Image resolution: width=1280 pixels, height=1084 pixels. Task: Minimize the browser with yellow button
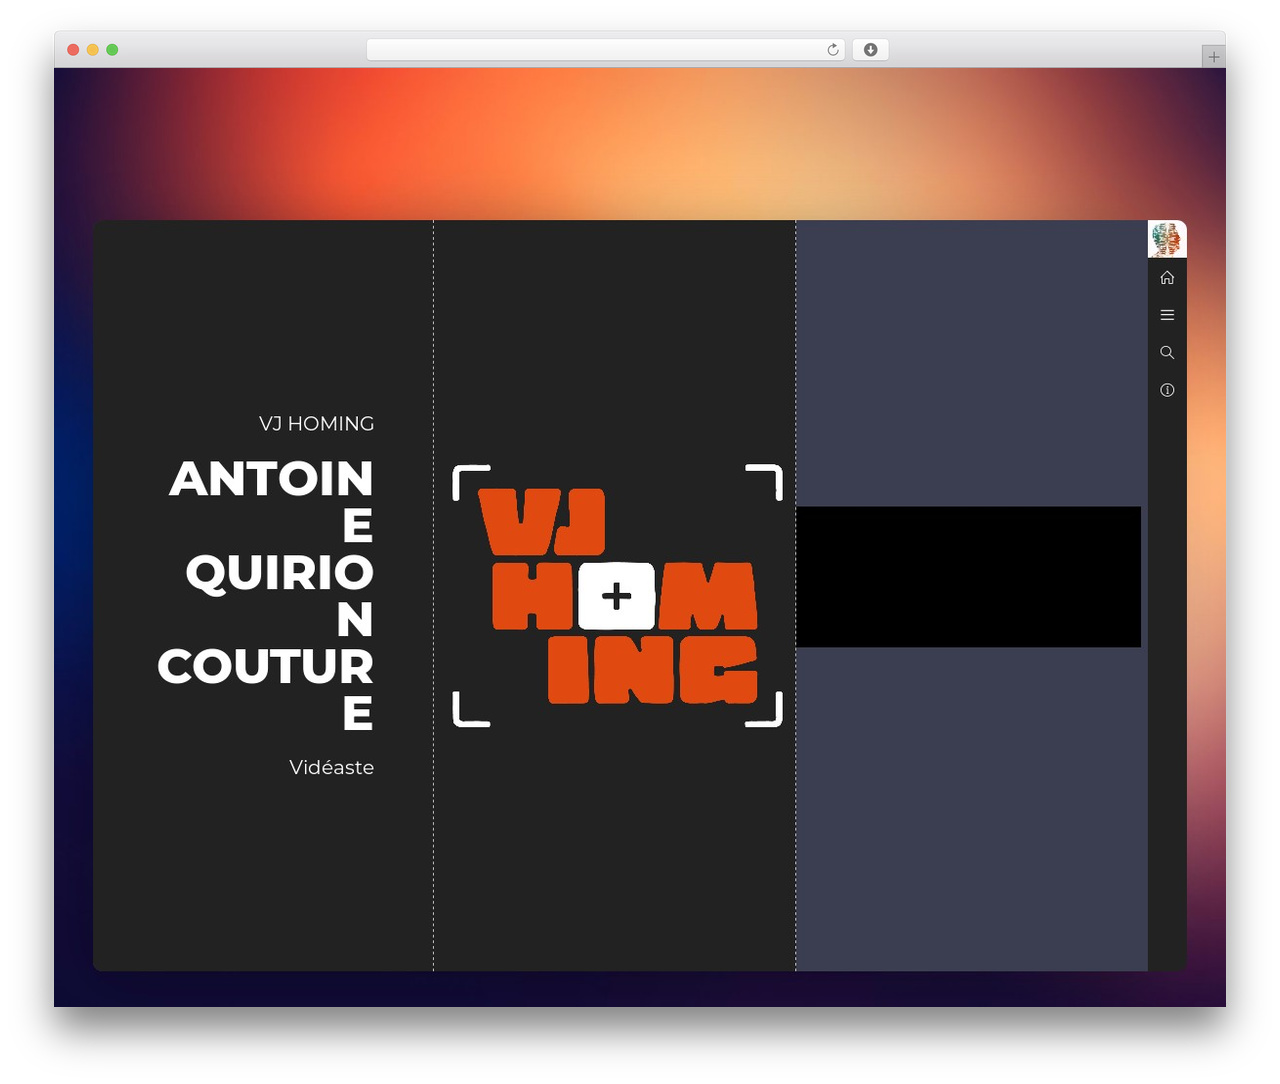click(x=92, y=50)
